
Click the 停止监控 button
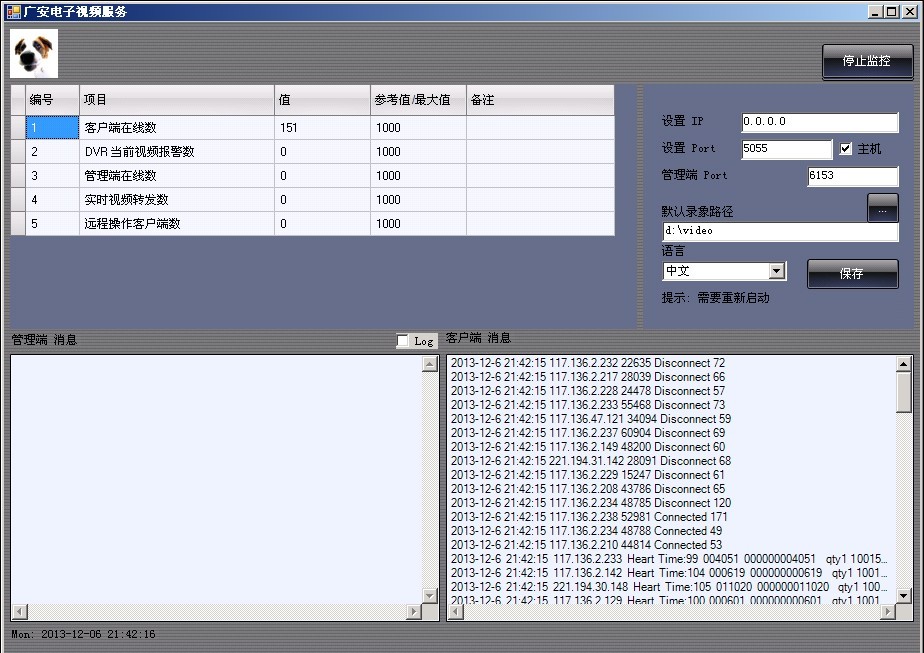point(866,61)
